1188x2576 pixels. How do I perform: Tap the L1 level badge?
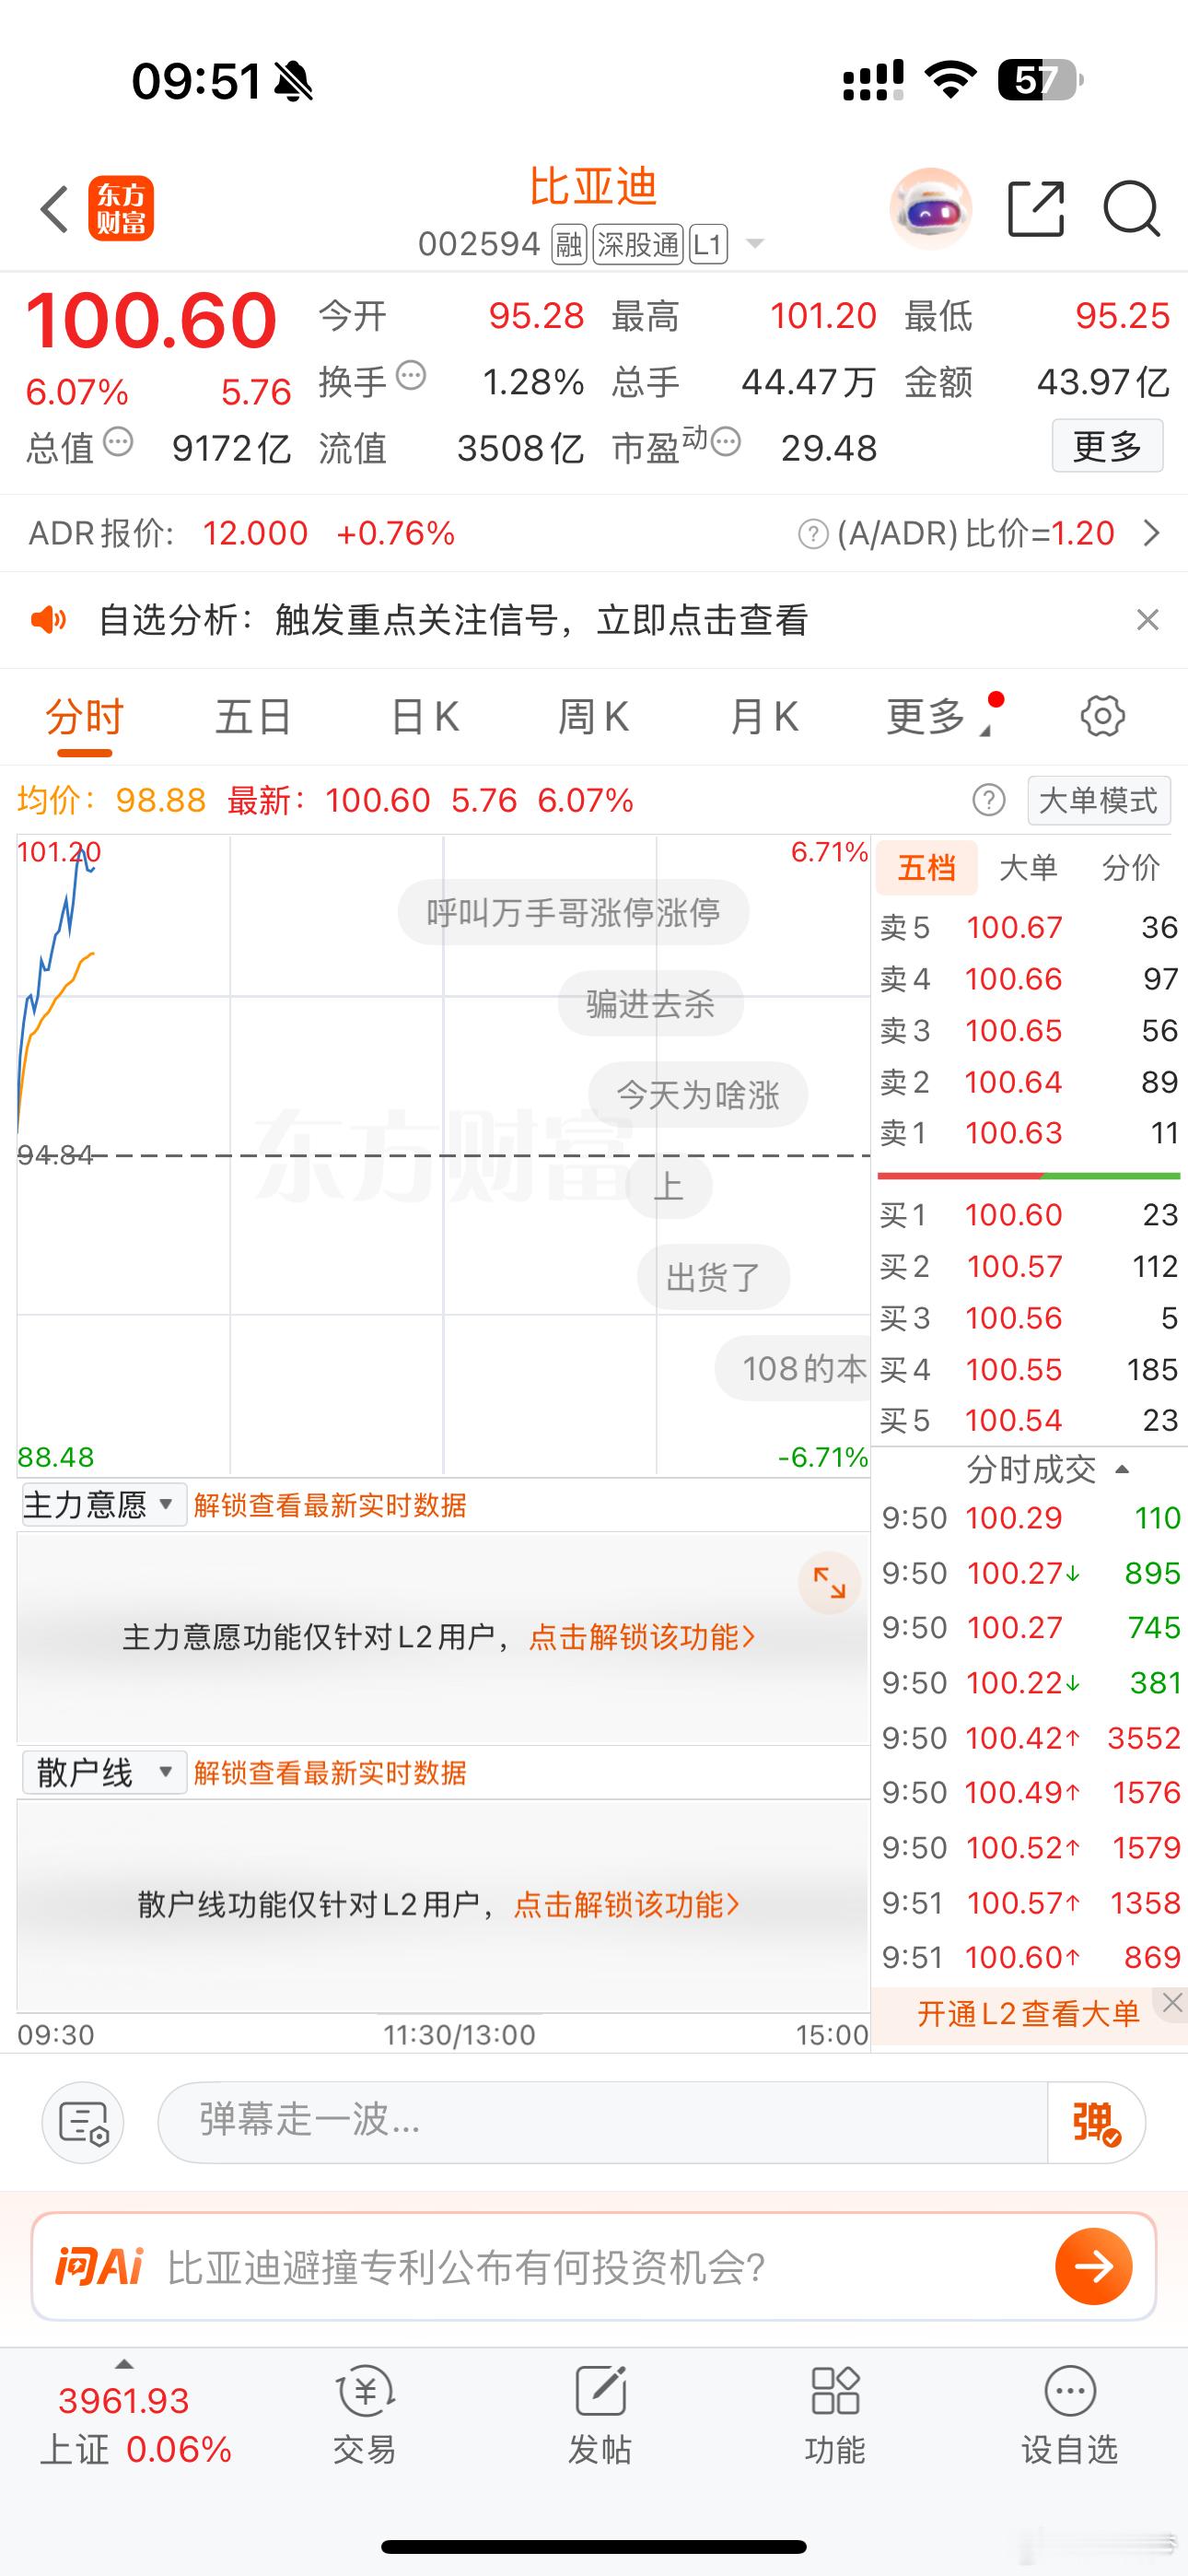708,244
